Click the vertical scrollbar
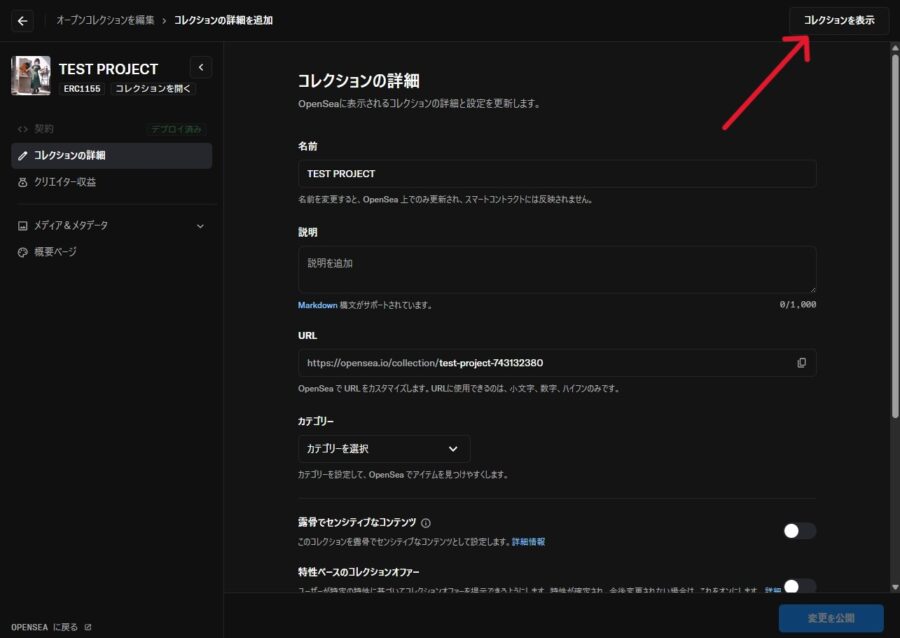Viewport: 900px width, 638px height. (895, 235)
